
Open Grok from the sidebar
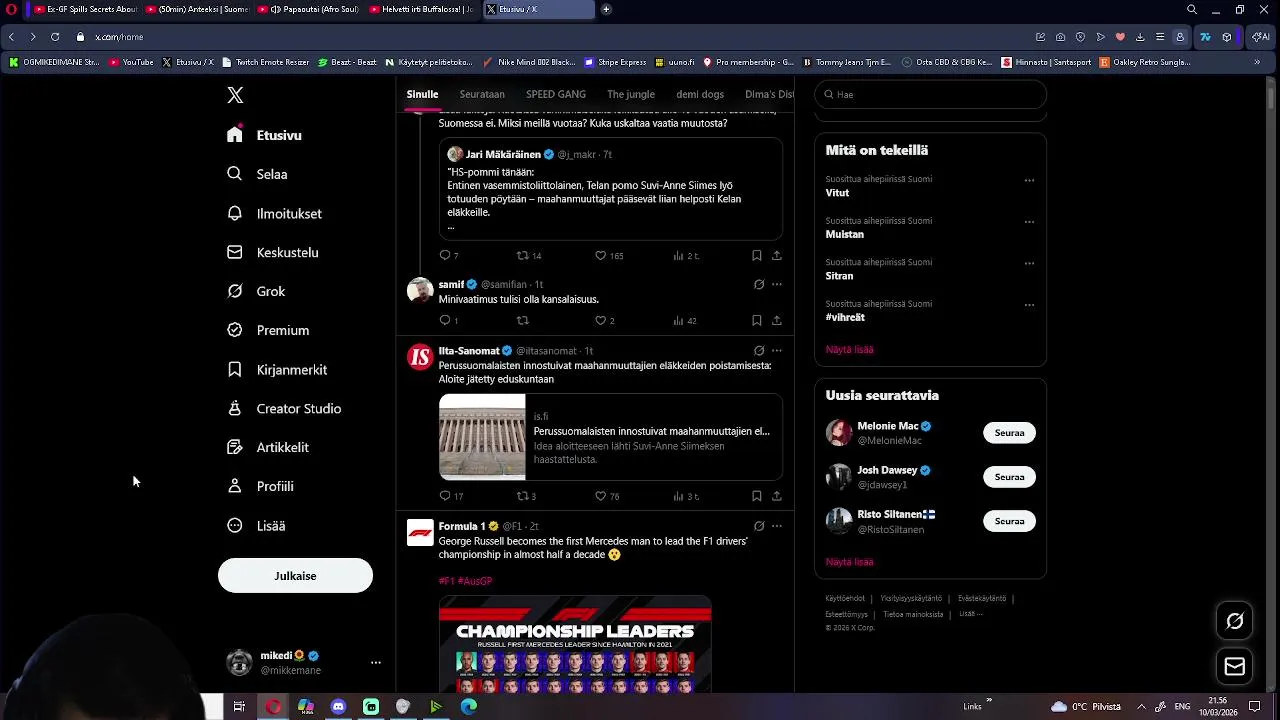click(x=256, y=291)
